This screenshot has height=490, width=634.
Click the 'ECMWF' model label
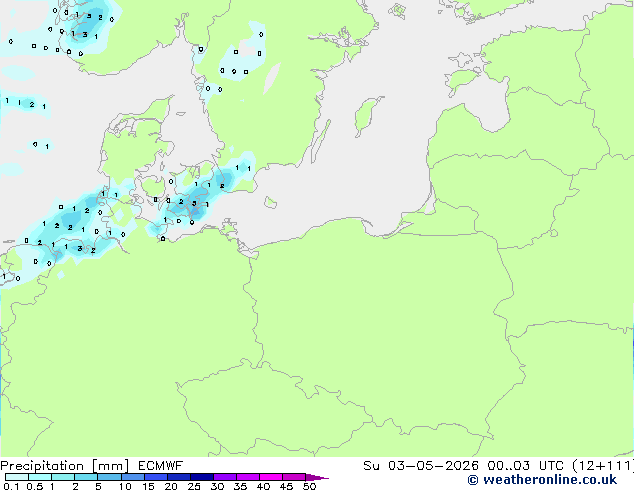coord(161,466)
